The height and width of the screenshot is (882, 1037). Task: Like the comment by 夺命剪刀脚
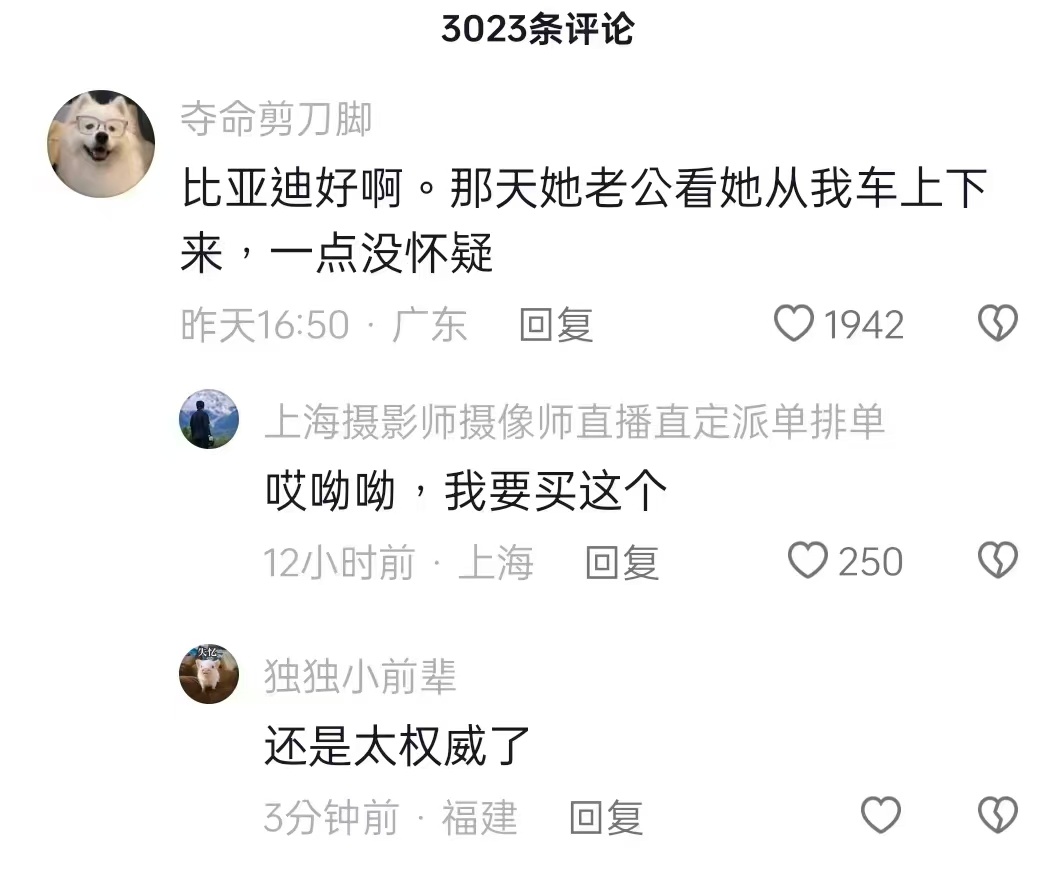(794, 323)
